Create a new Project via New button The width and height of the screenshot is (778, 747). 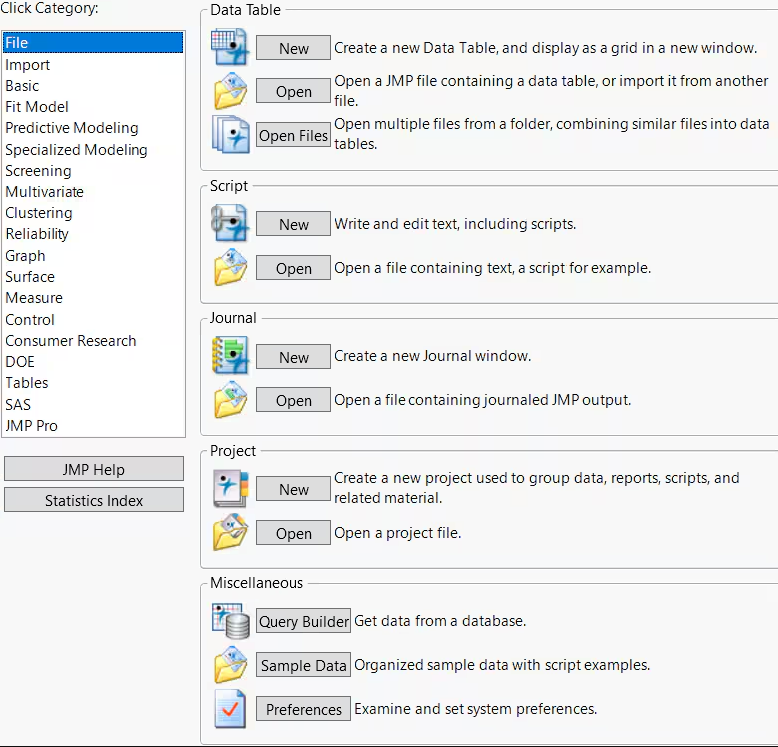(x=293, y=489)
